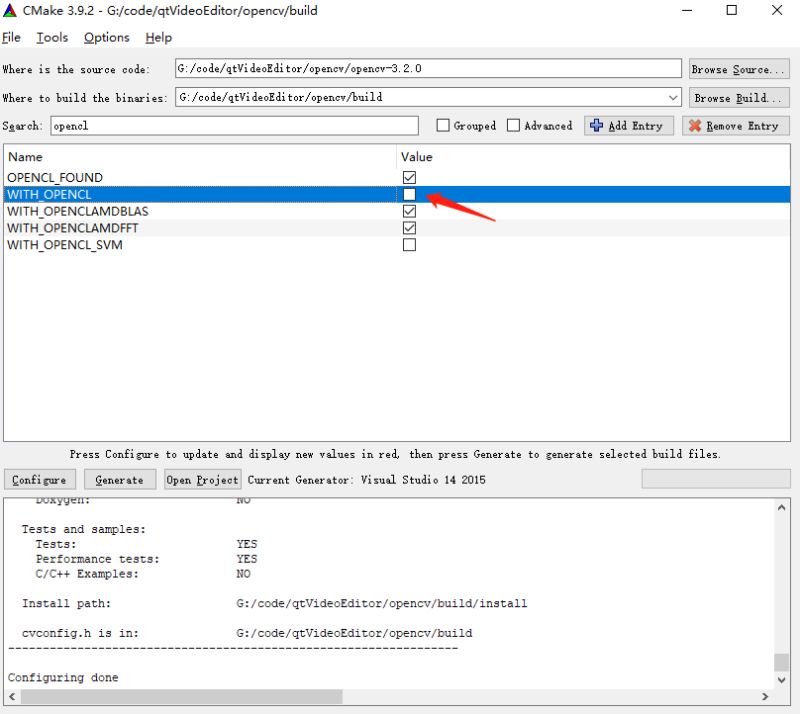Screen dimensions: 800x714
Task: Click the Open Project button
Action: coord(202,479)
